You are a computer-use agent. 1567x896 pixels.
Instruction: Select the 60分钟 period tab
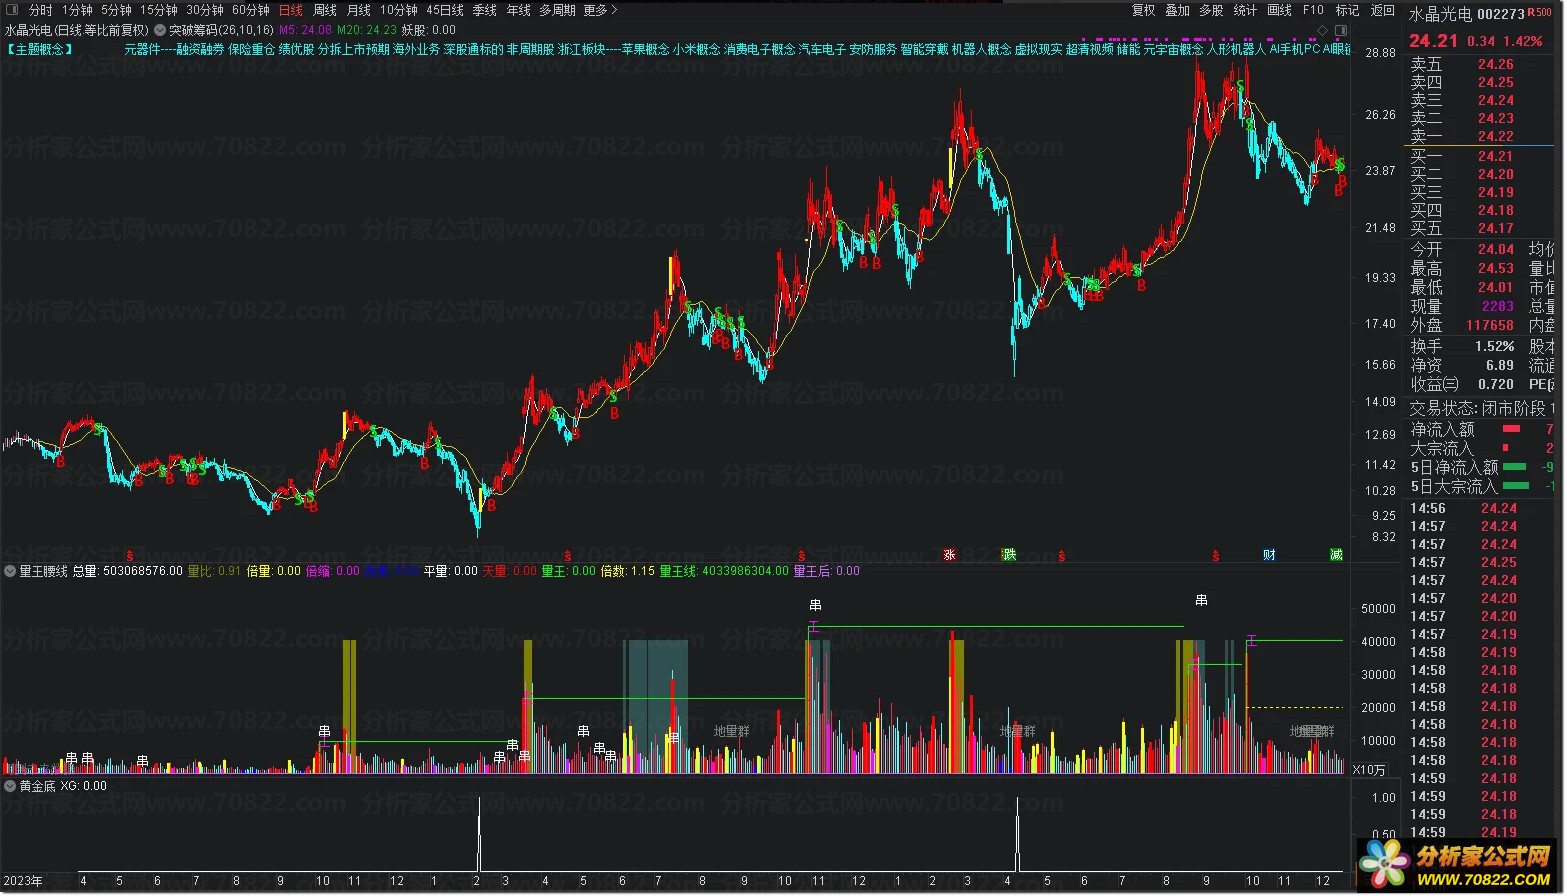coord(251,10)
